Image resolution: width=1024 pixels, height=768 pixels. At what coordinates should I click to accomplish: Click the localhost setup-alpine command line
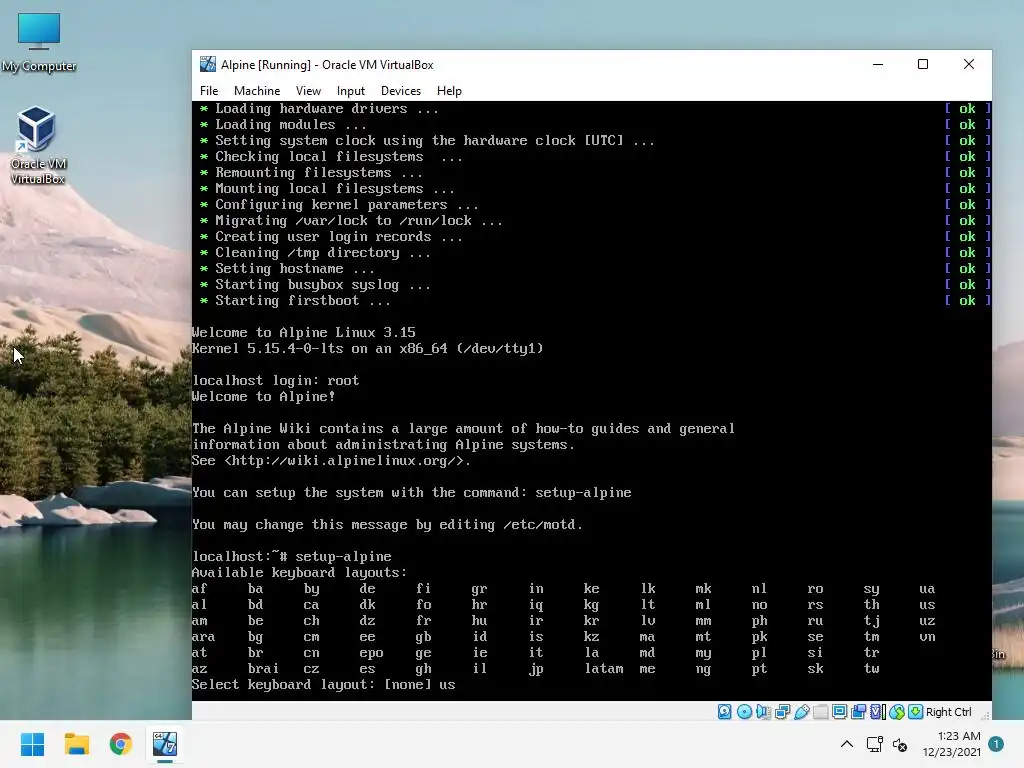coord(292,556)
